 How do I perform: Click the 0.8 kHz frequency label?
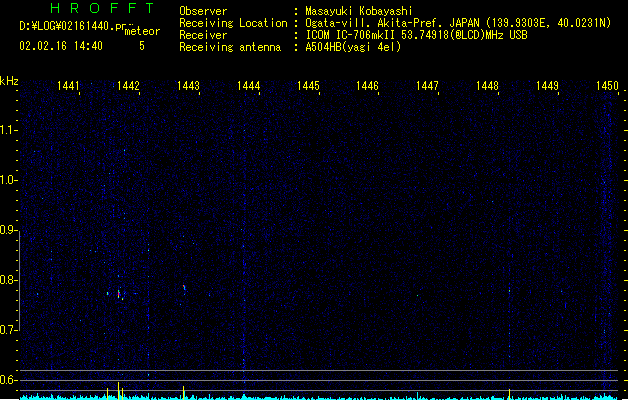tap(8, 280)
